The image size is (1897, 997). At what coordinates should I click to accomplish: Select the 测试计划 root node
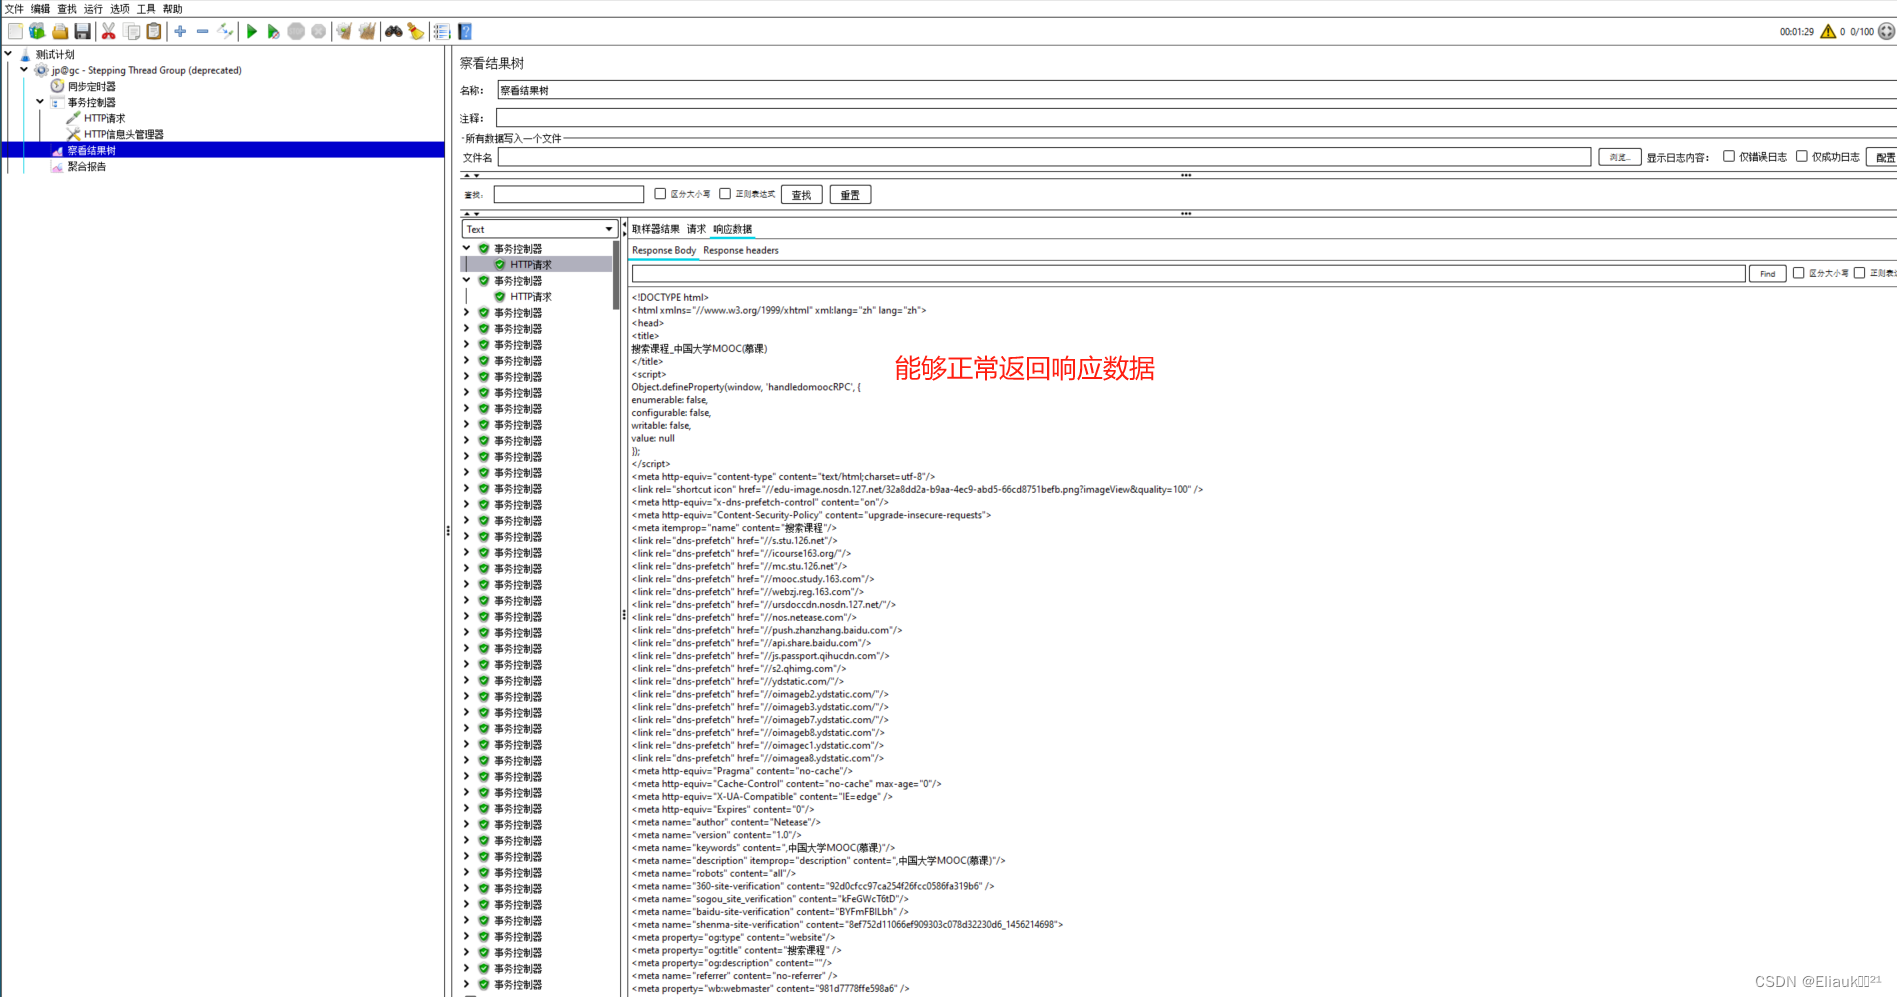tap(54, 55)
